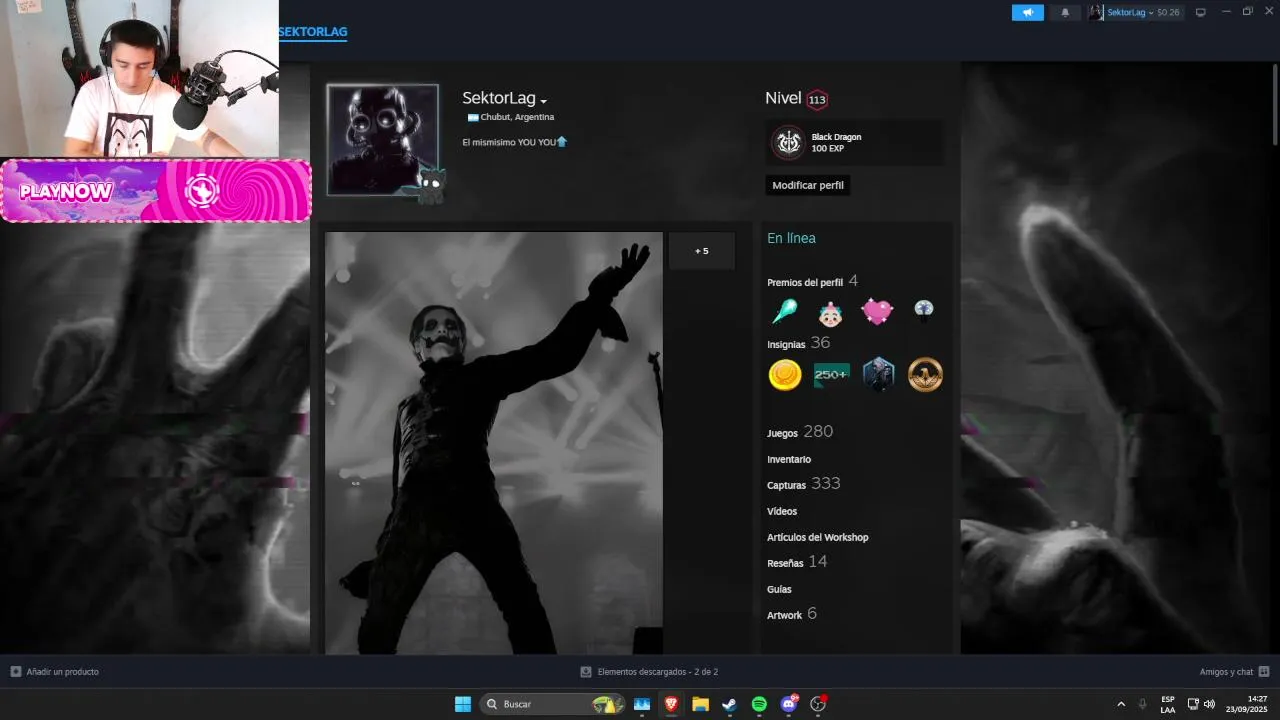Open Artículos del Workshop link
1280x720 pixels.
(818, 537)
